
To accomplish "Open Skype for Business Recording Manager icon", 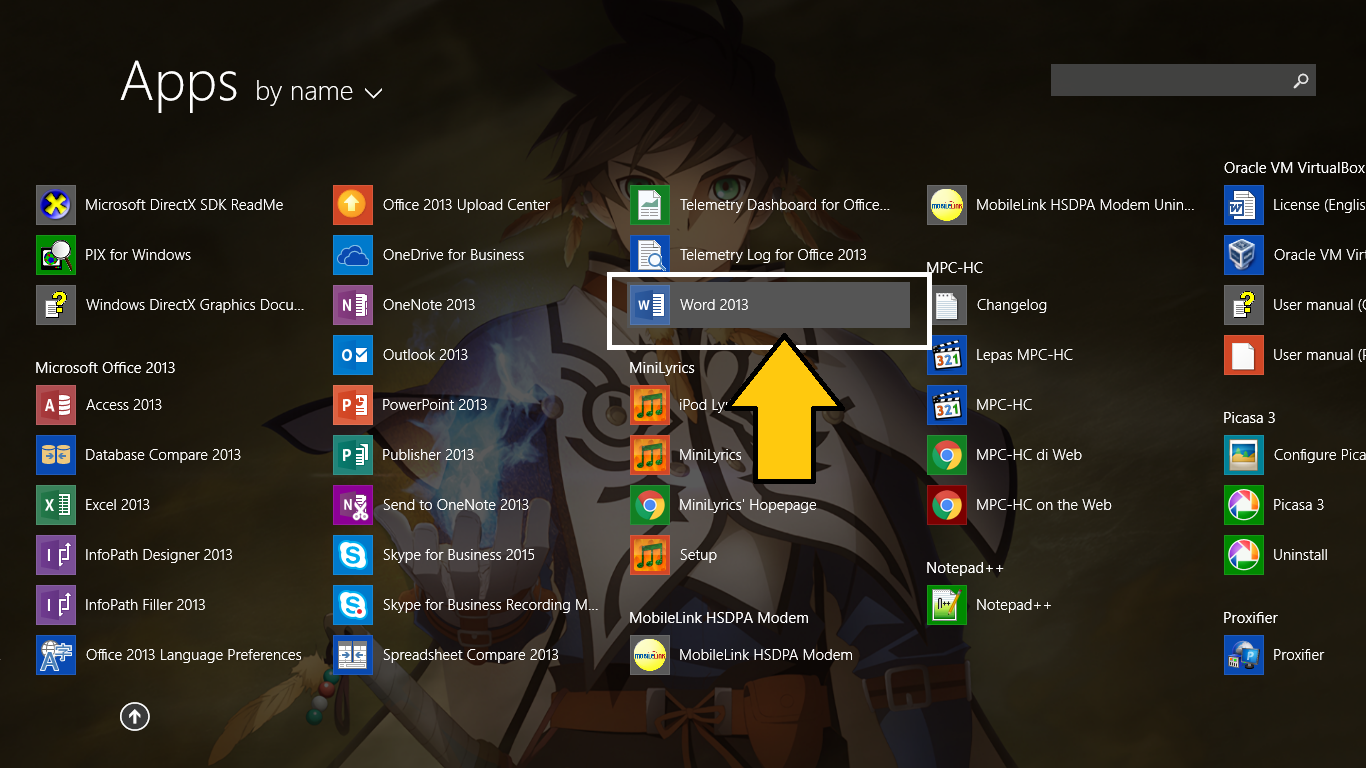I will tap(353, 605).
